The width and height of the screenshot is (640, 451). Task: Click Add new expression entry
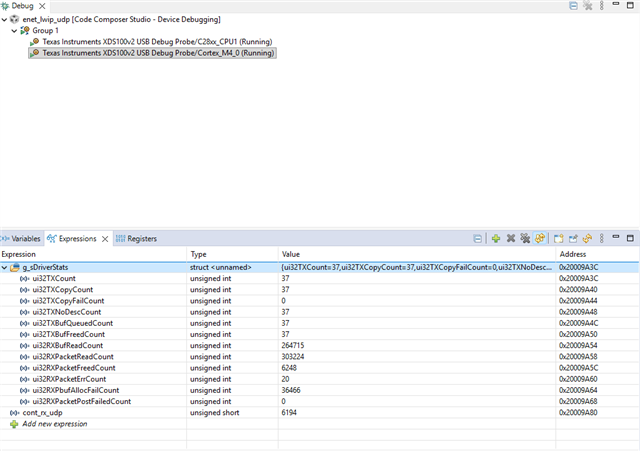[x=55, y=424]
